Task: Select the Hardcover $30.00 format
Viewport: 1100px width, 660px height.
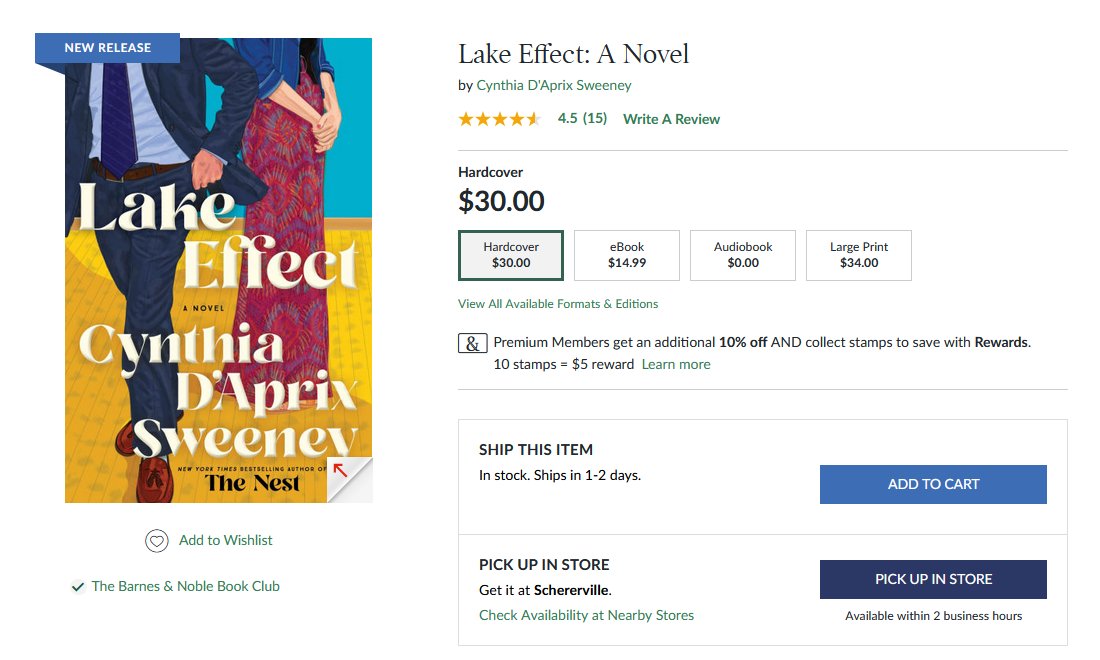Action: click(x=511, y=255)
